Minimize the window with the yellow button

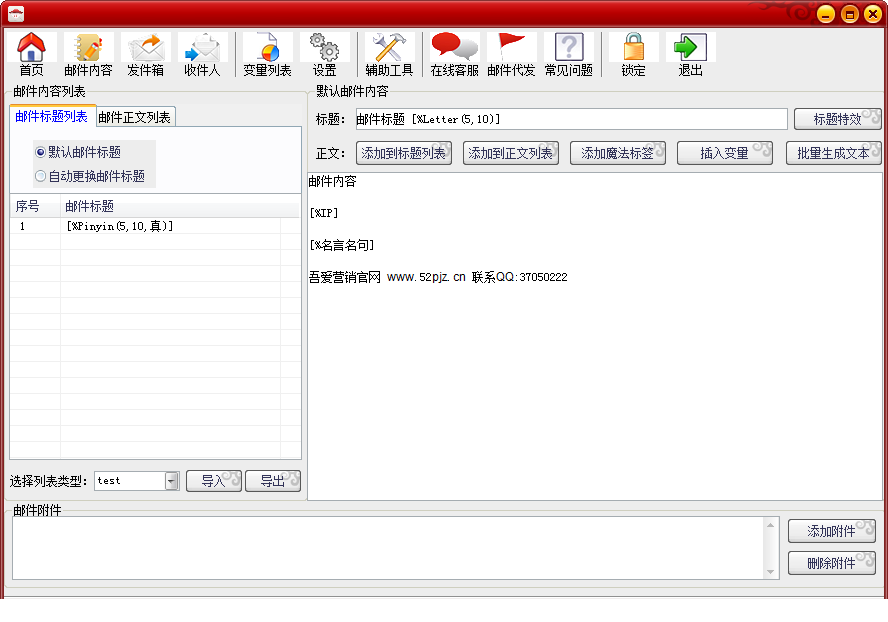[x=826, y=14]
